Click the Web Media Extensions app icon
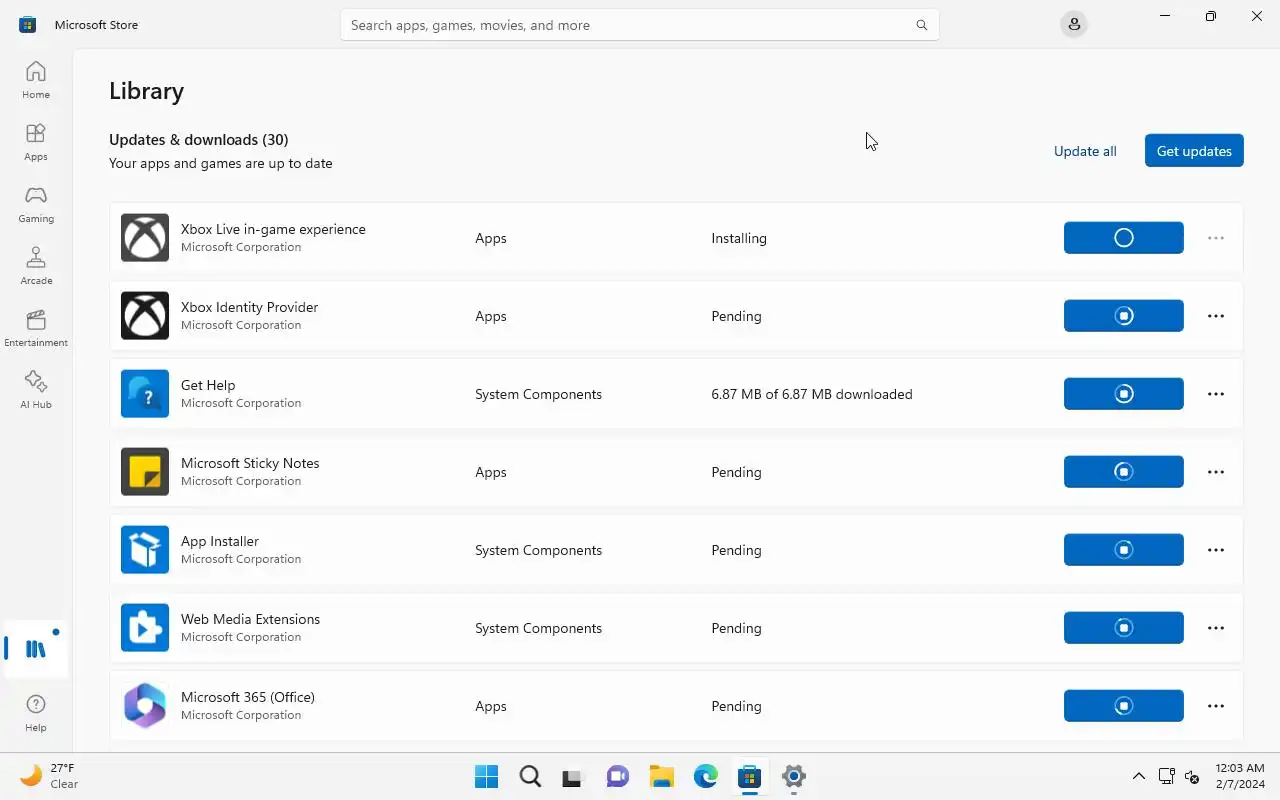The image size is (1280, 800). [x=145, y=628]
